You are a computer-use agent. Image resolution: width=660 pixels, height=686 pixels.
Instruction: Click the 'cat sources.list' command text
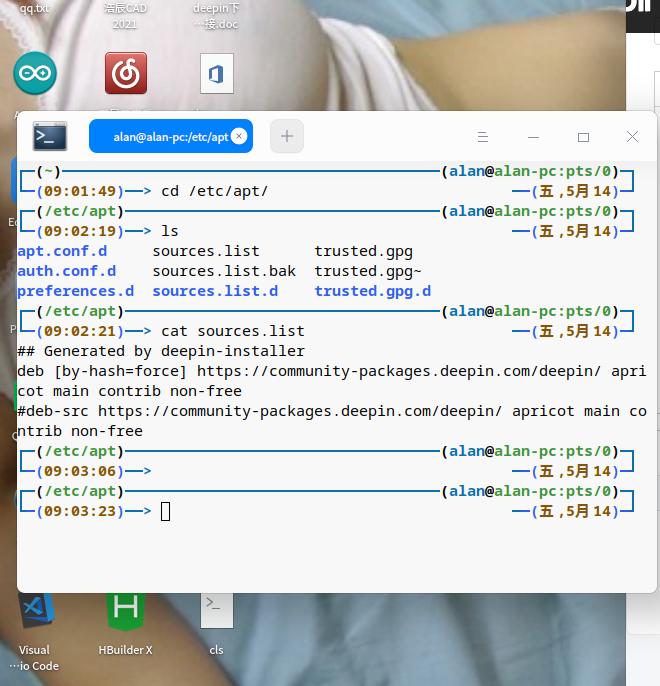pos(233,331)
